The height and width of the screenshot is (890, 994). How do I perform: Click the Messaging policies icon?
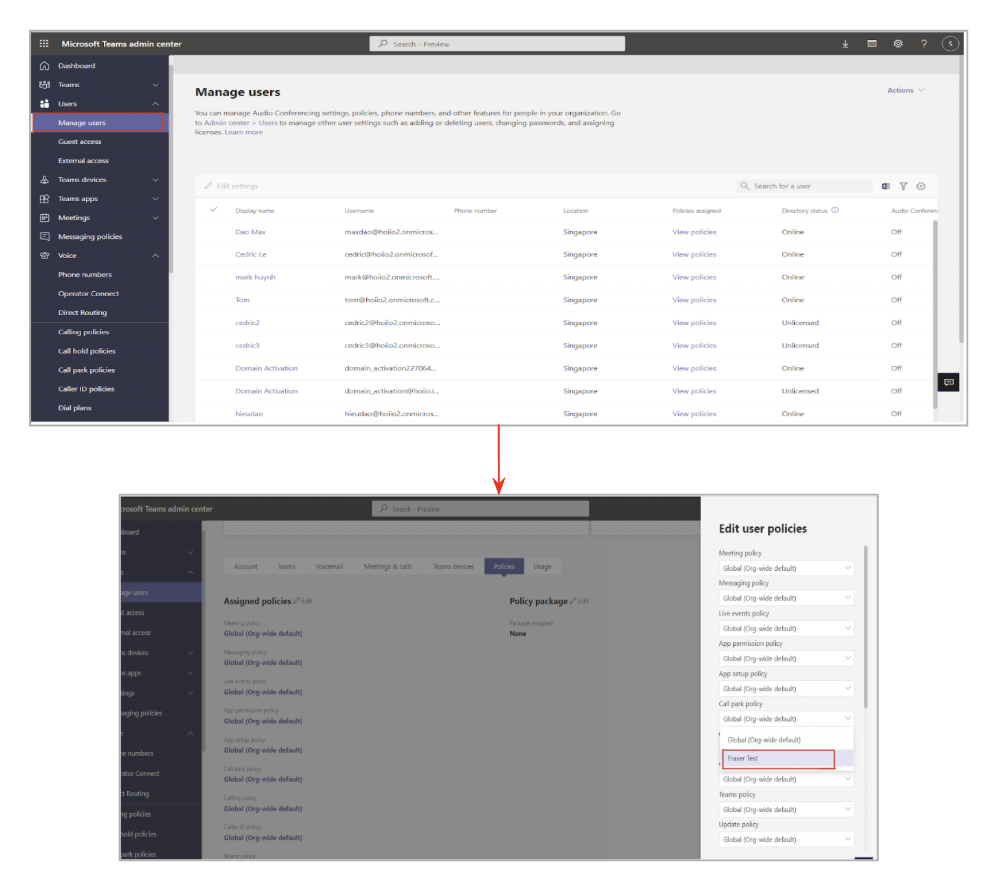[44, 236]
